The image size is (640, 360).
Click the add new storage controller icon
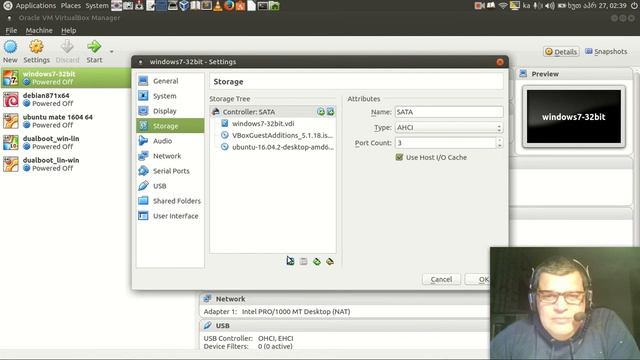[x=290, y=261]
